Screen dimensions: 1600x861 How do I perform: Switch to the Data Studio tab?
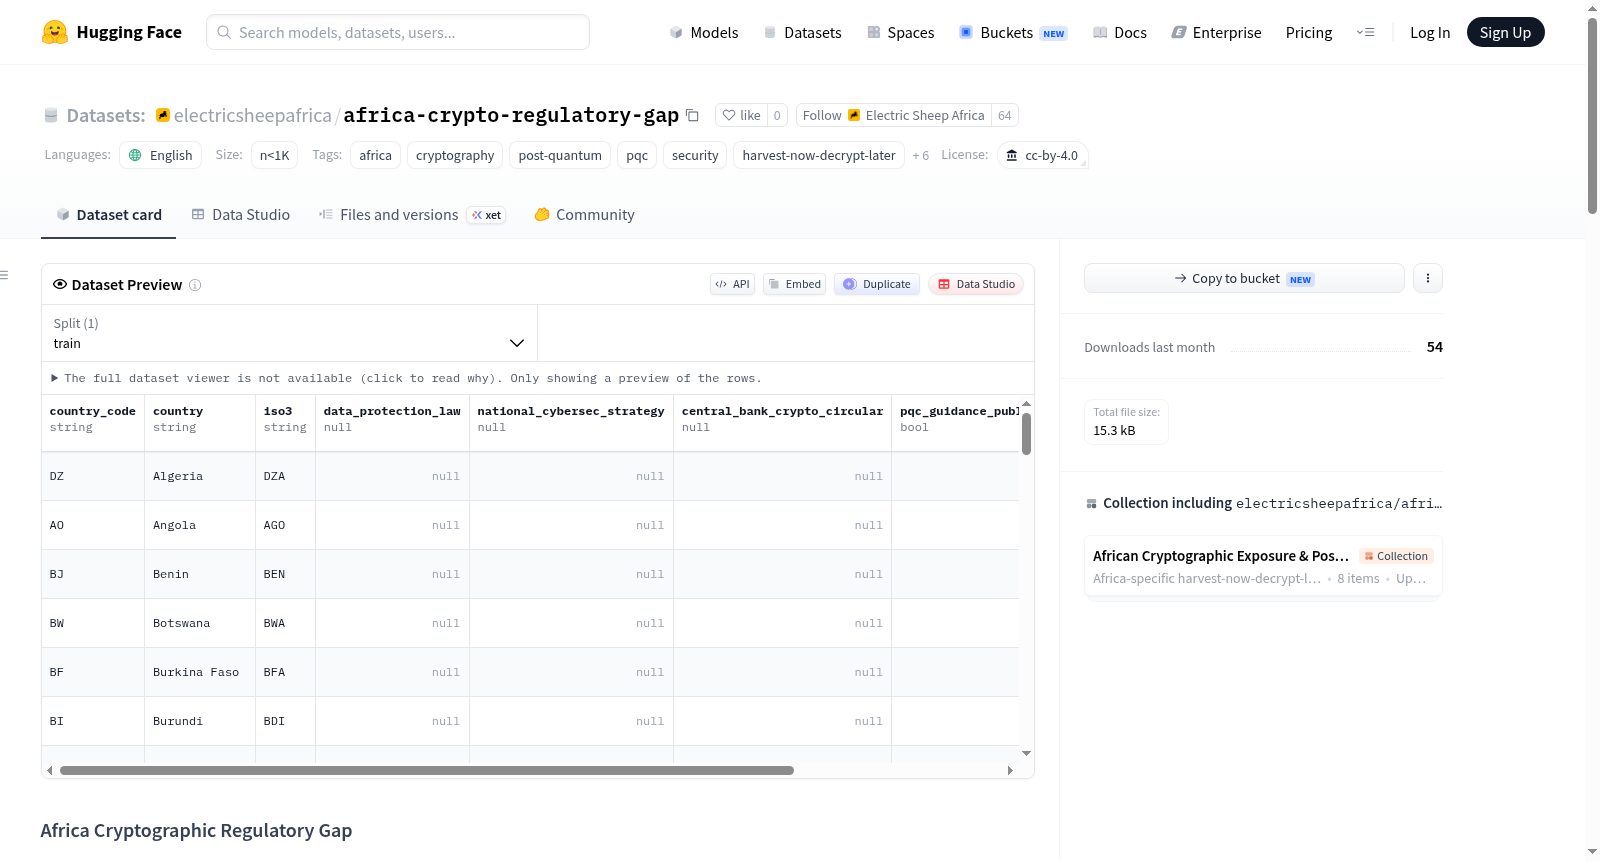[x=241, y=215]
